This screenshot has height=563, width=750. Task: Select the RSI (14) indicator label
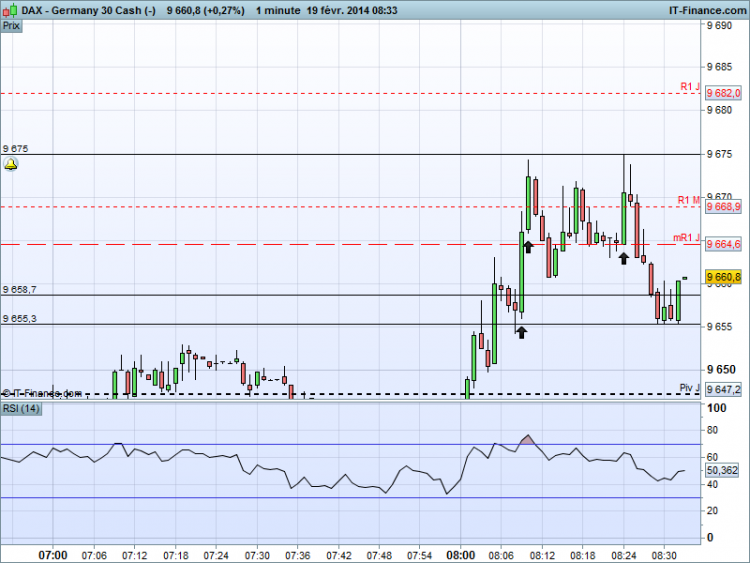coord(22,409)
